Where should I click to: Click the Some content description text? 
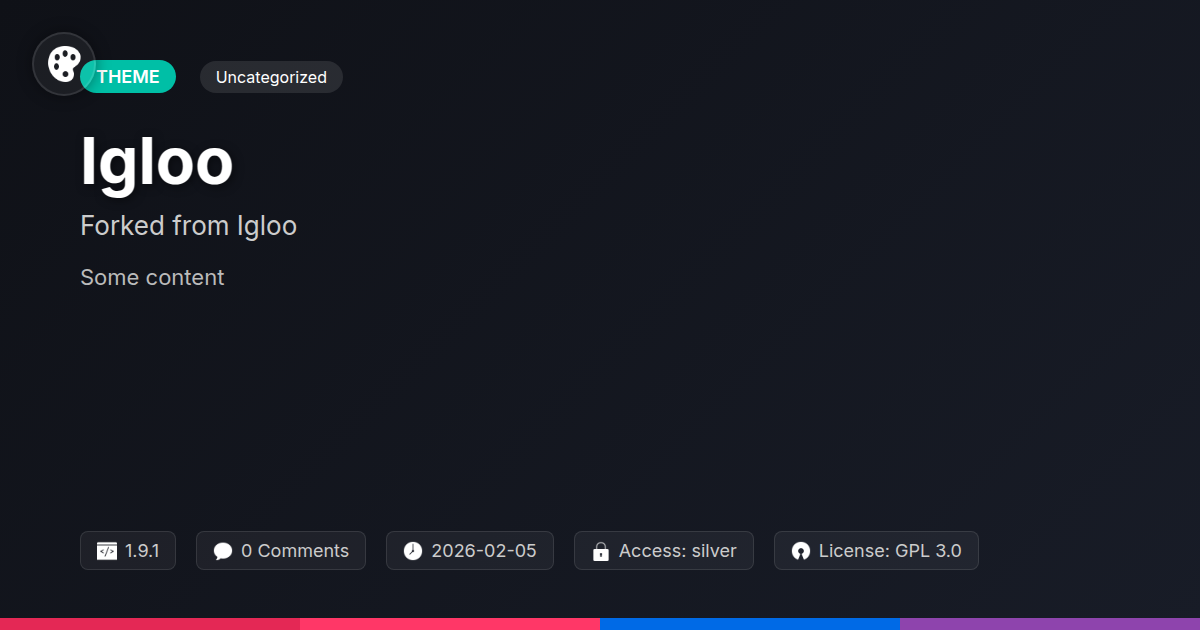coord(152,277)
